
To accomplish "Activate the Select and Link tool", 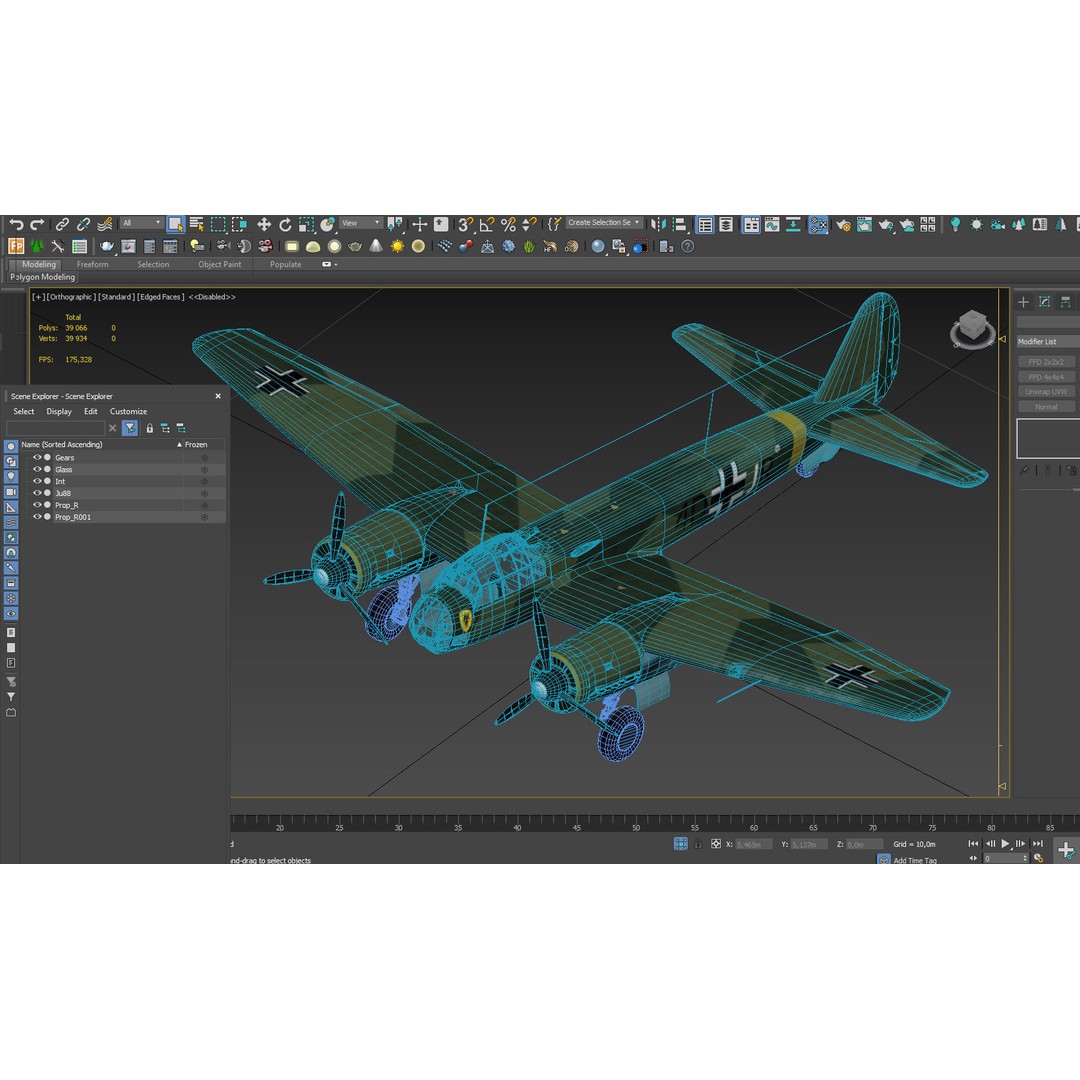I will [x=62, y=224].
